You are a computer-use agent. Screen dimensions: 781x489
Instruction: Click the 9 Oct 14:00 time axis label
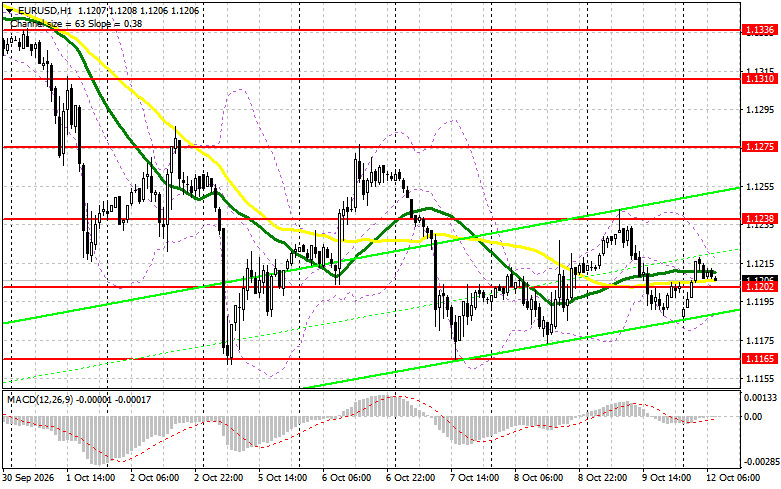[x=666, y=478]
